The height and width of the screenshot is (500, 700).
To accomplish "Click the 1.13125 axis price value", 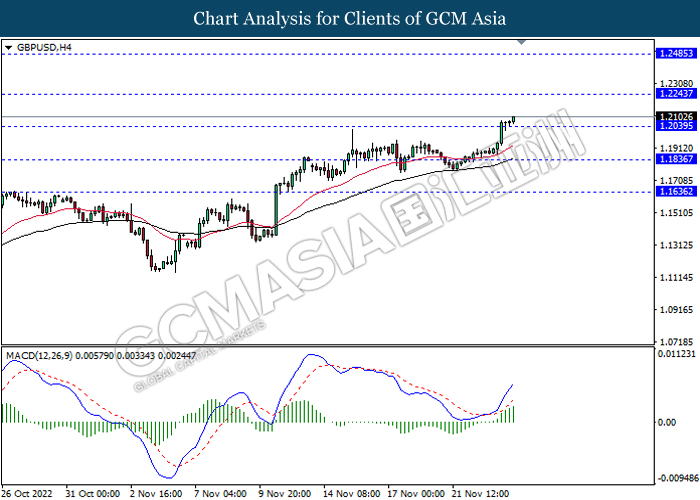I will 676,245.
